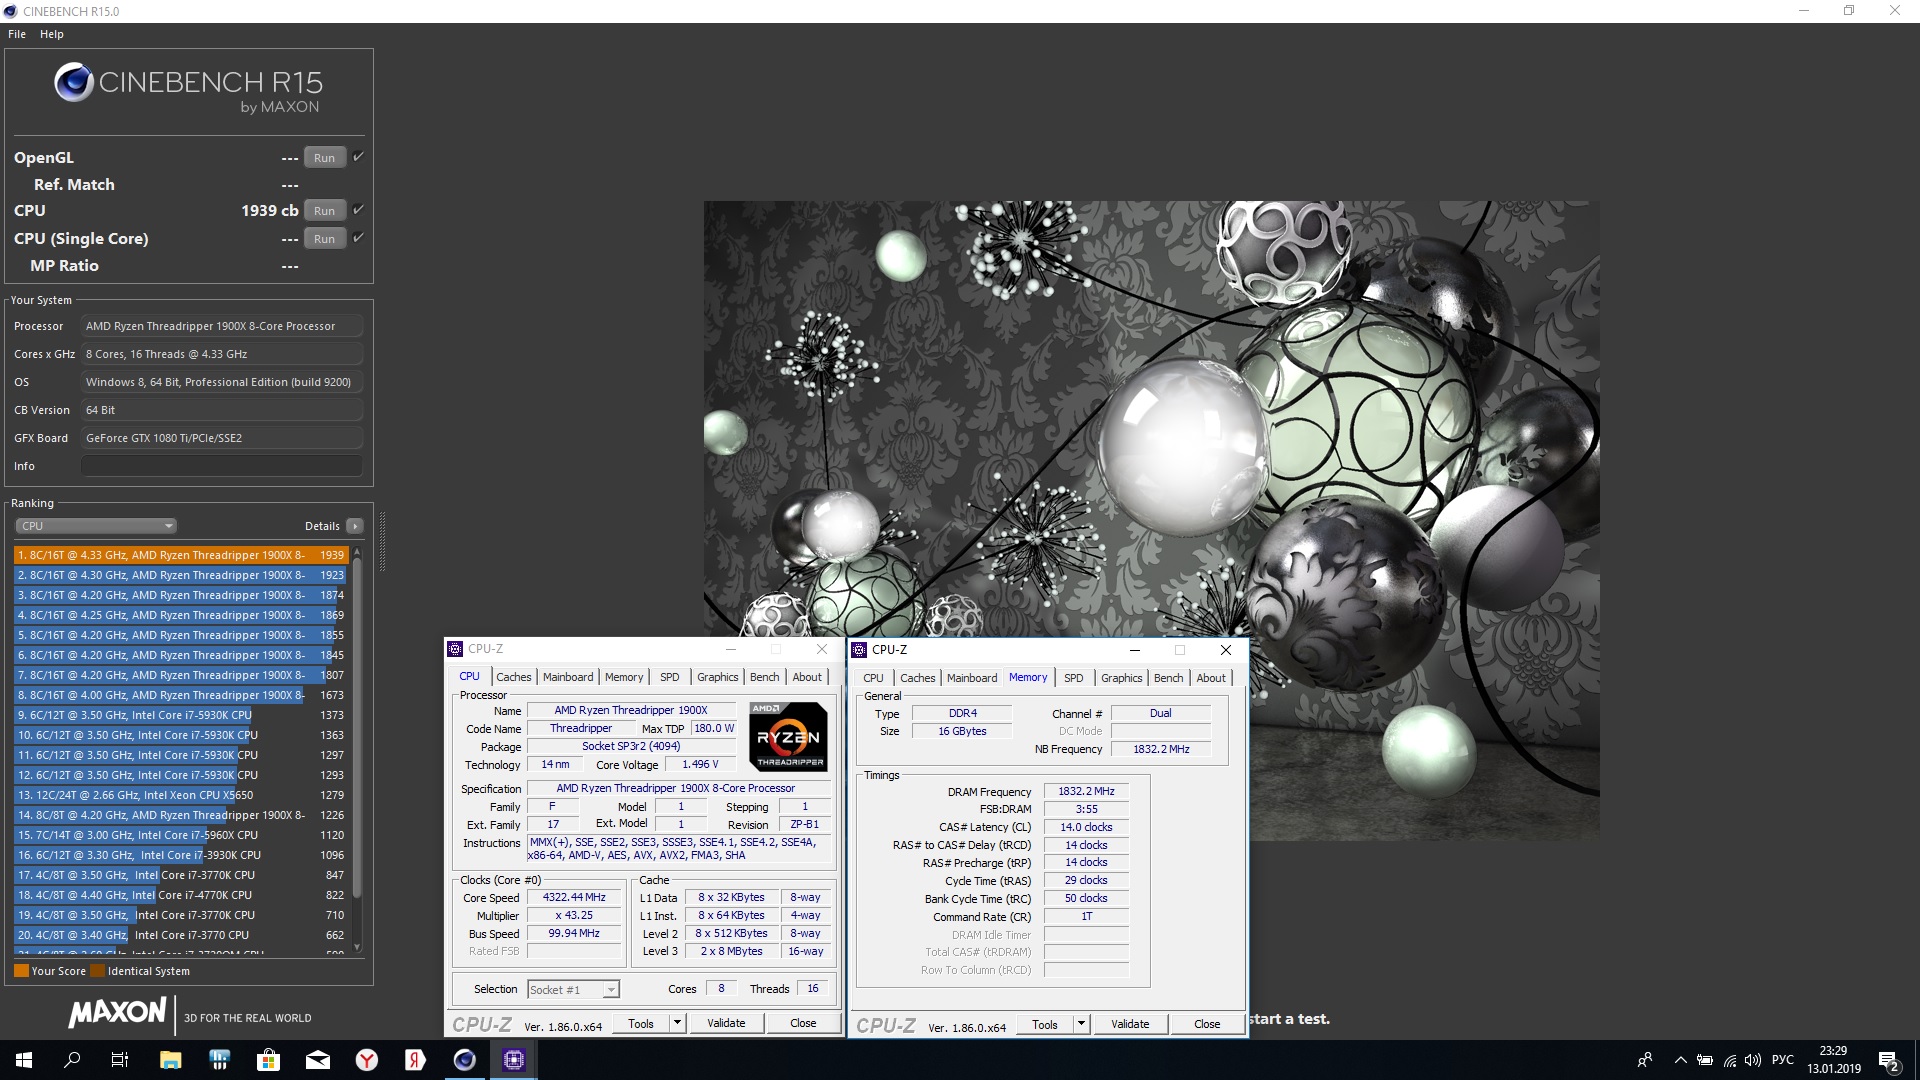Screen dimensions: 1920x1080
Task: Click the ranking Details arrow button
Action: [355, 526]
